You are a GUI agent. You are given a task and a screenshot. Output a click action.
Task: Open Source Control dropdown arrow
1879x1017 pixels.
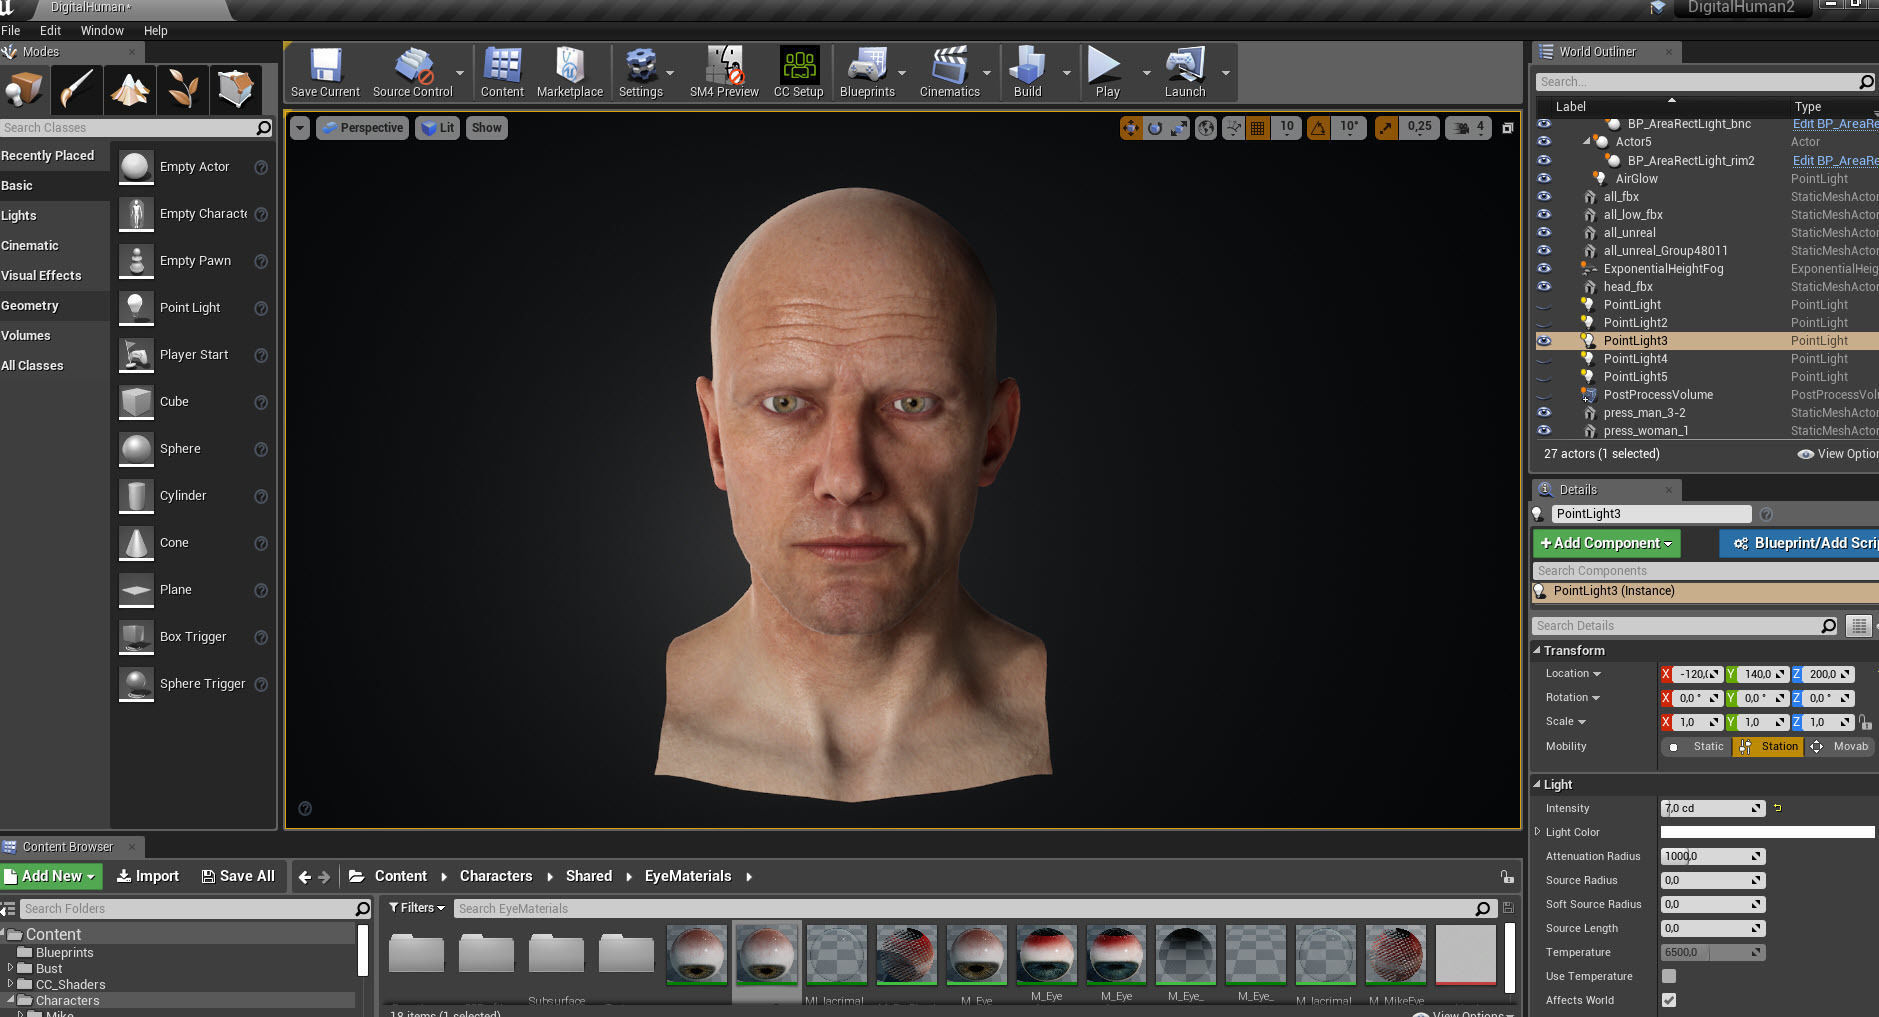click(460, 73)
